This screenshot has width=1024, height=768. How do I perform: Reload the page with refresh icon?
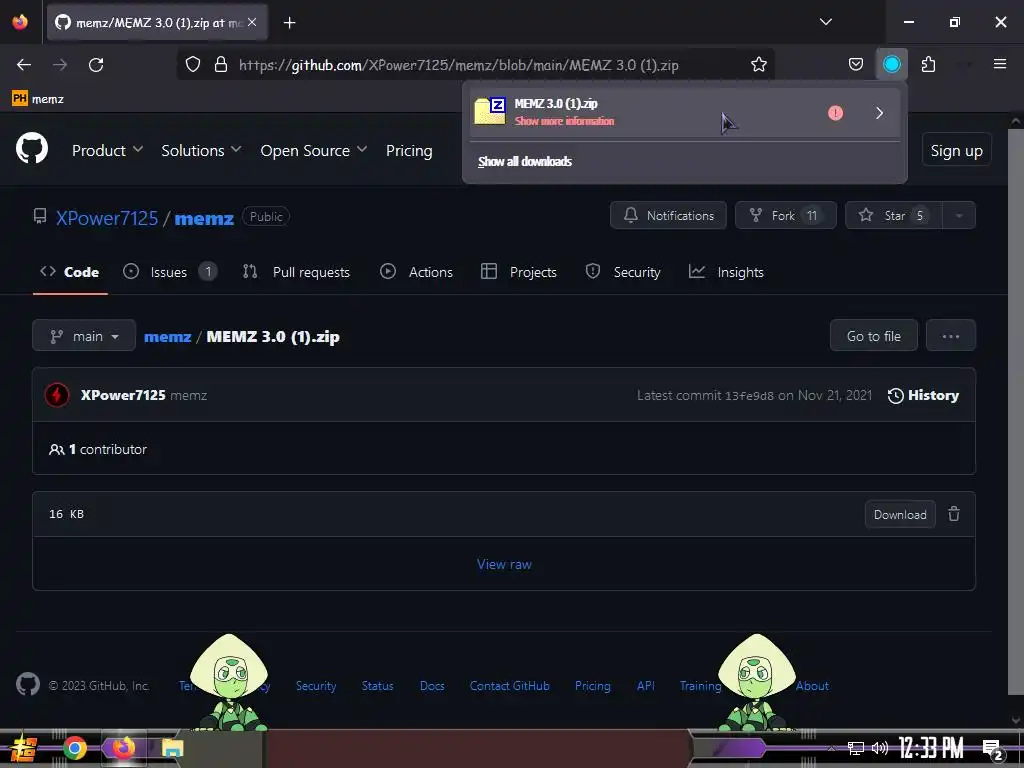pyautogui.click(x=96, y=65)
